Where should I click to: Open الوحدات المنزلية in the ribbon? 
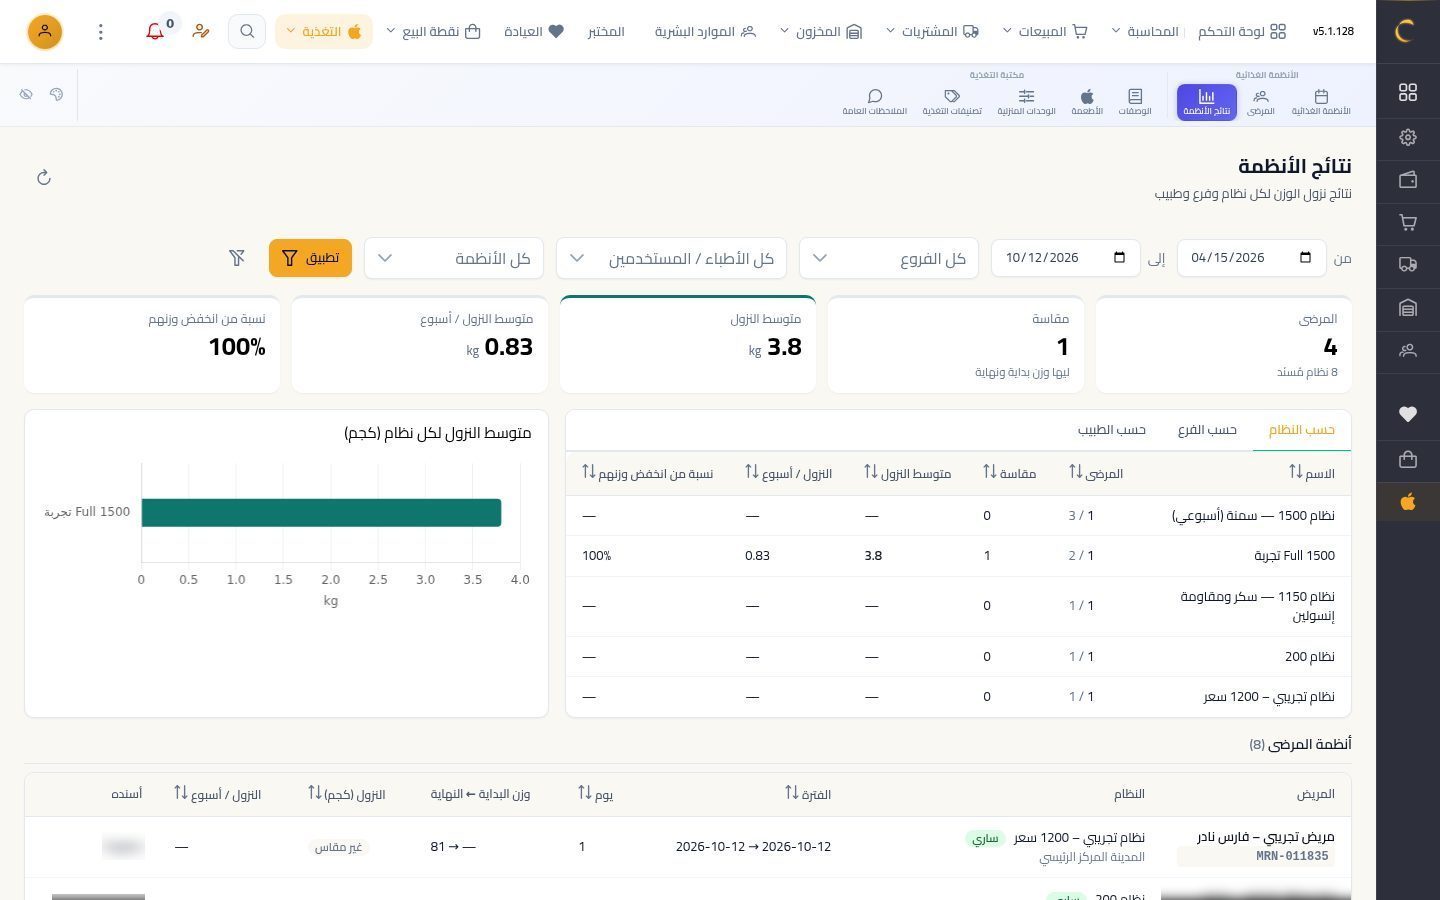tap(1026, 102)
